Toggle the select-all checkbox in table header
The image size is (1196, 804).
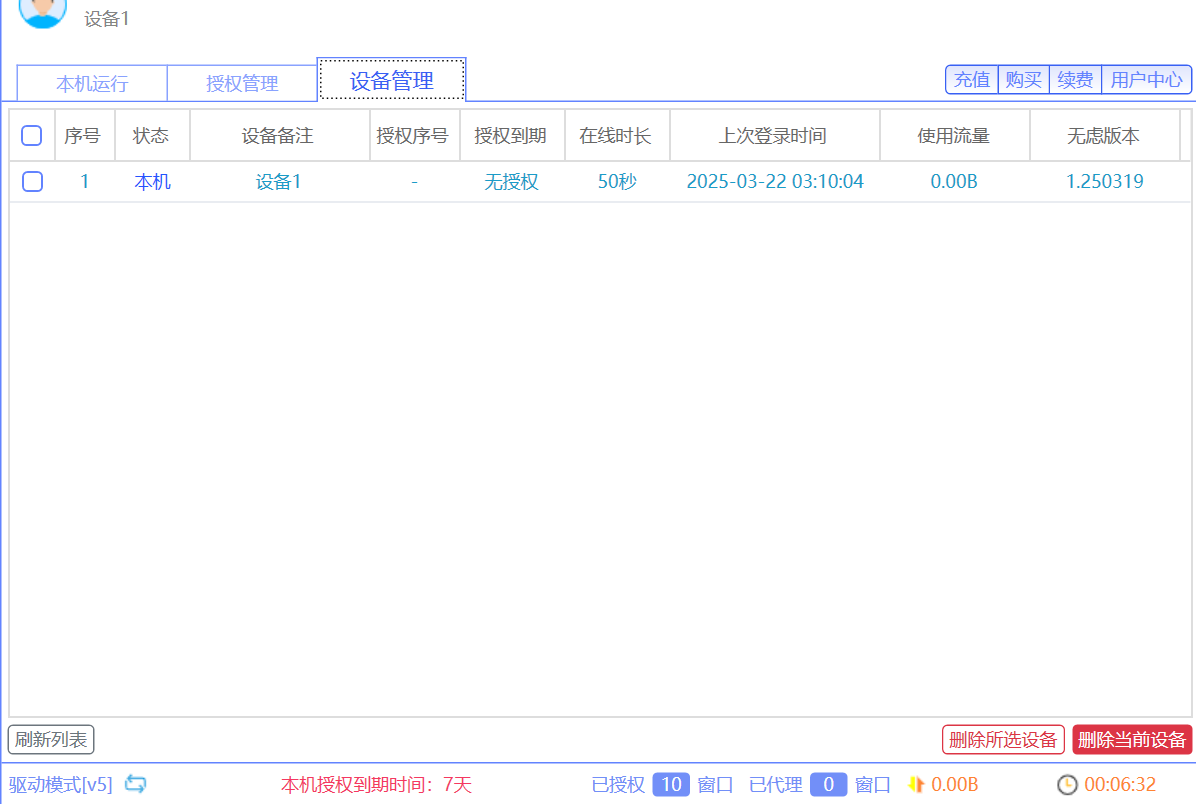click(x=32, y=136)
